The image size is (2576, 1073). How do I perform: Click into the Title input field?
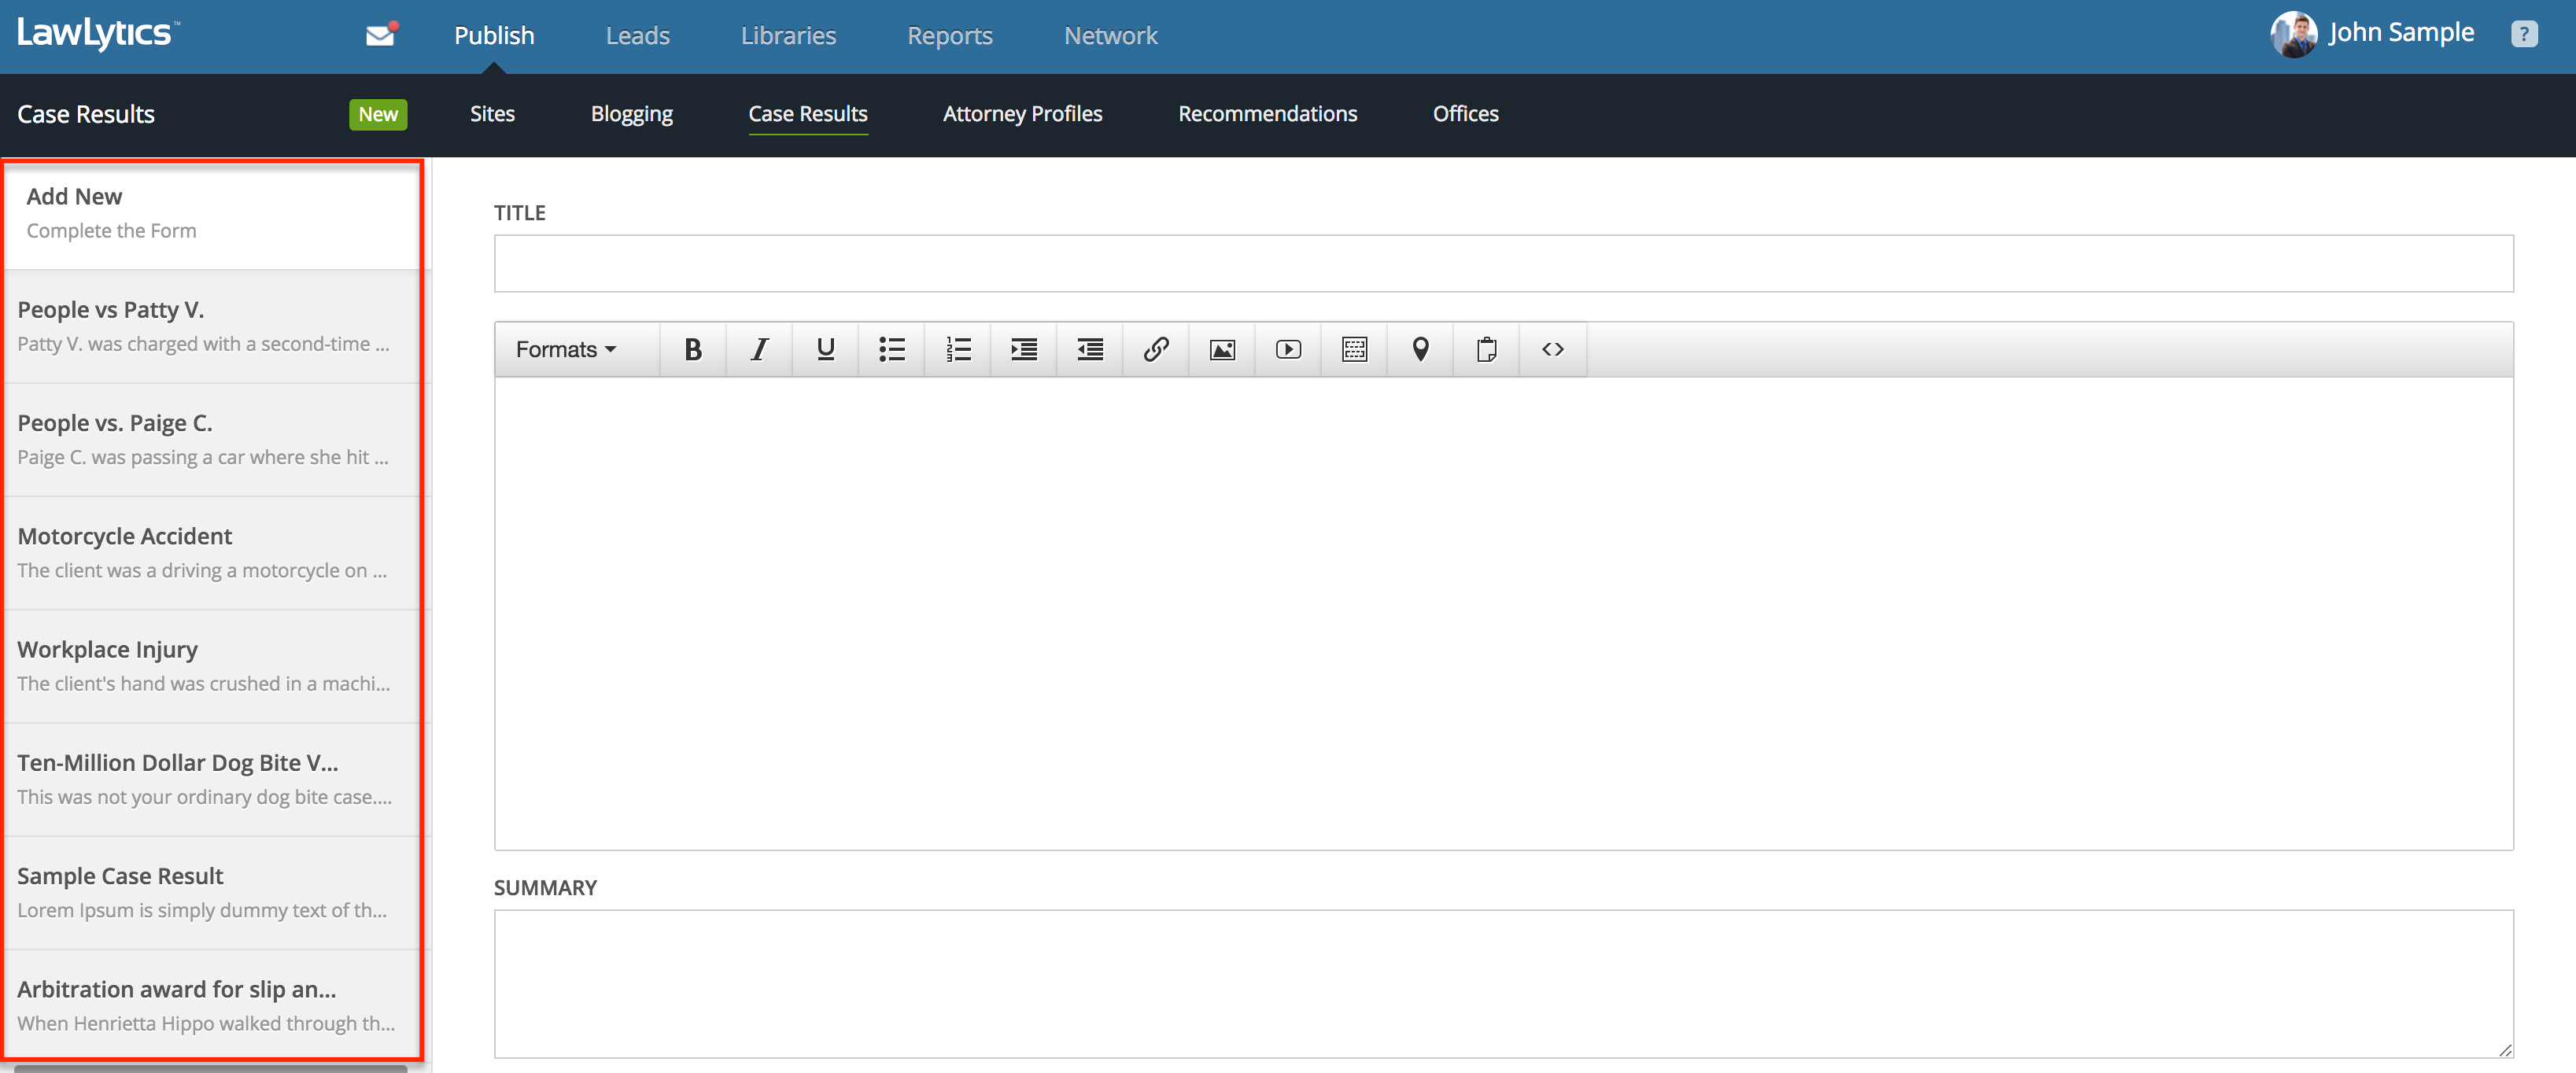pos(1503,263)
